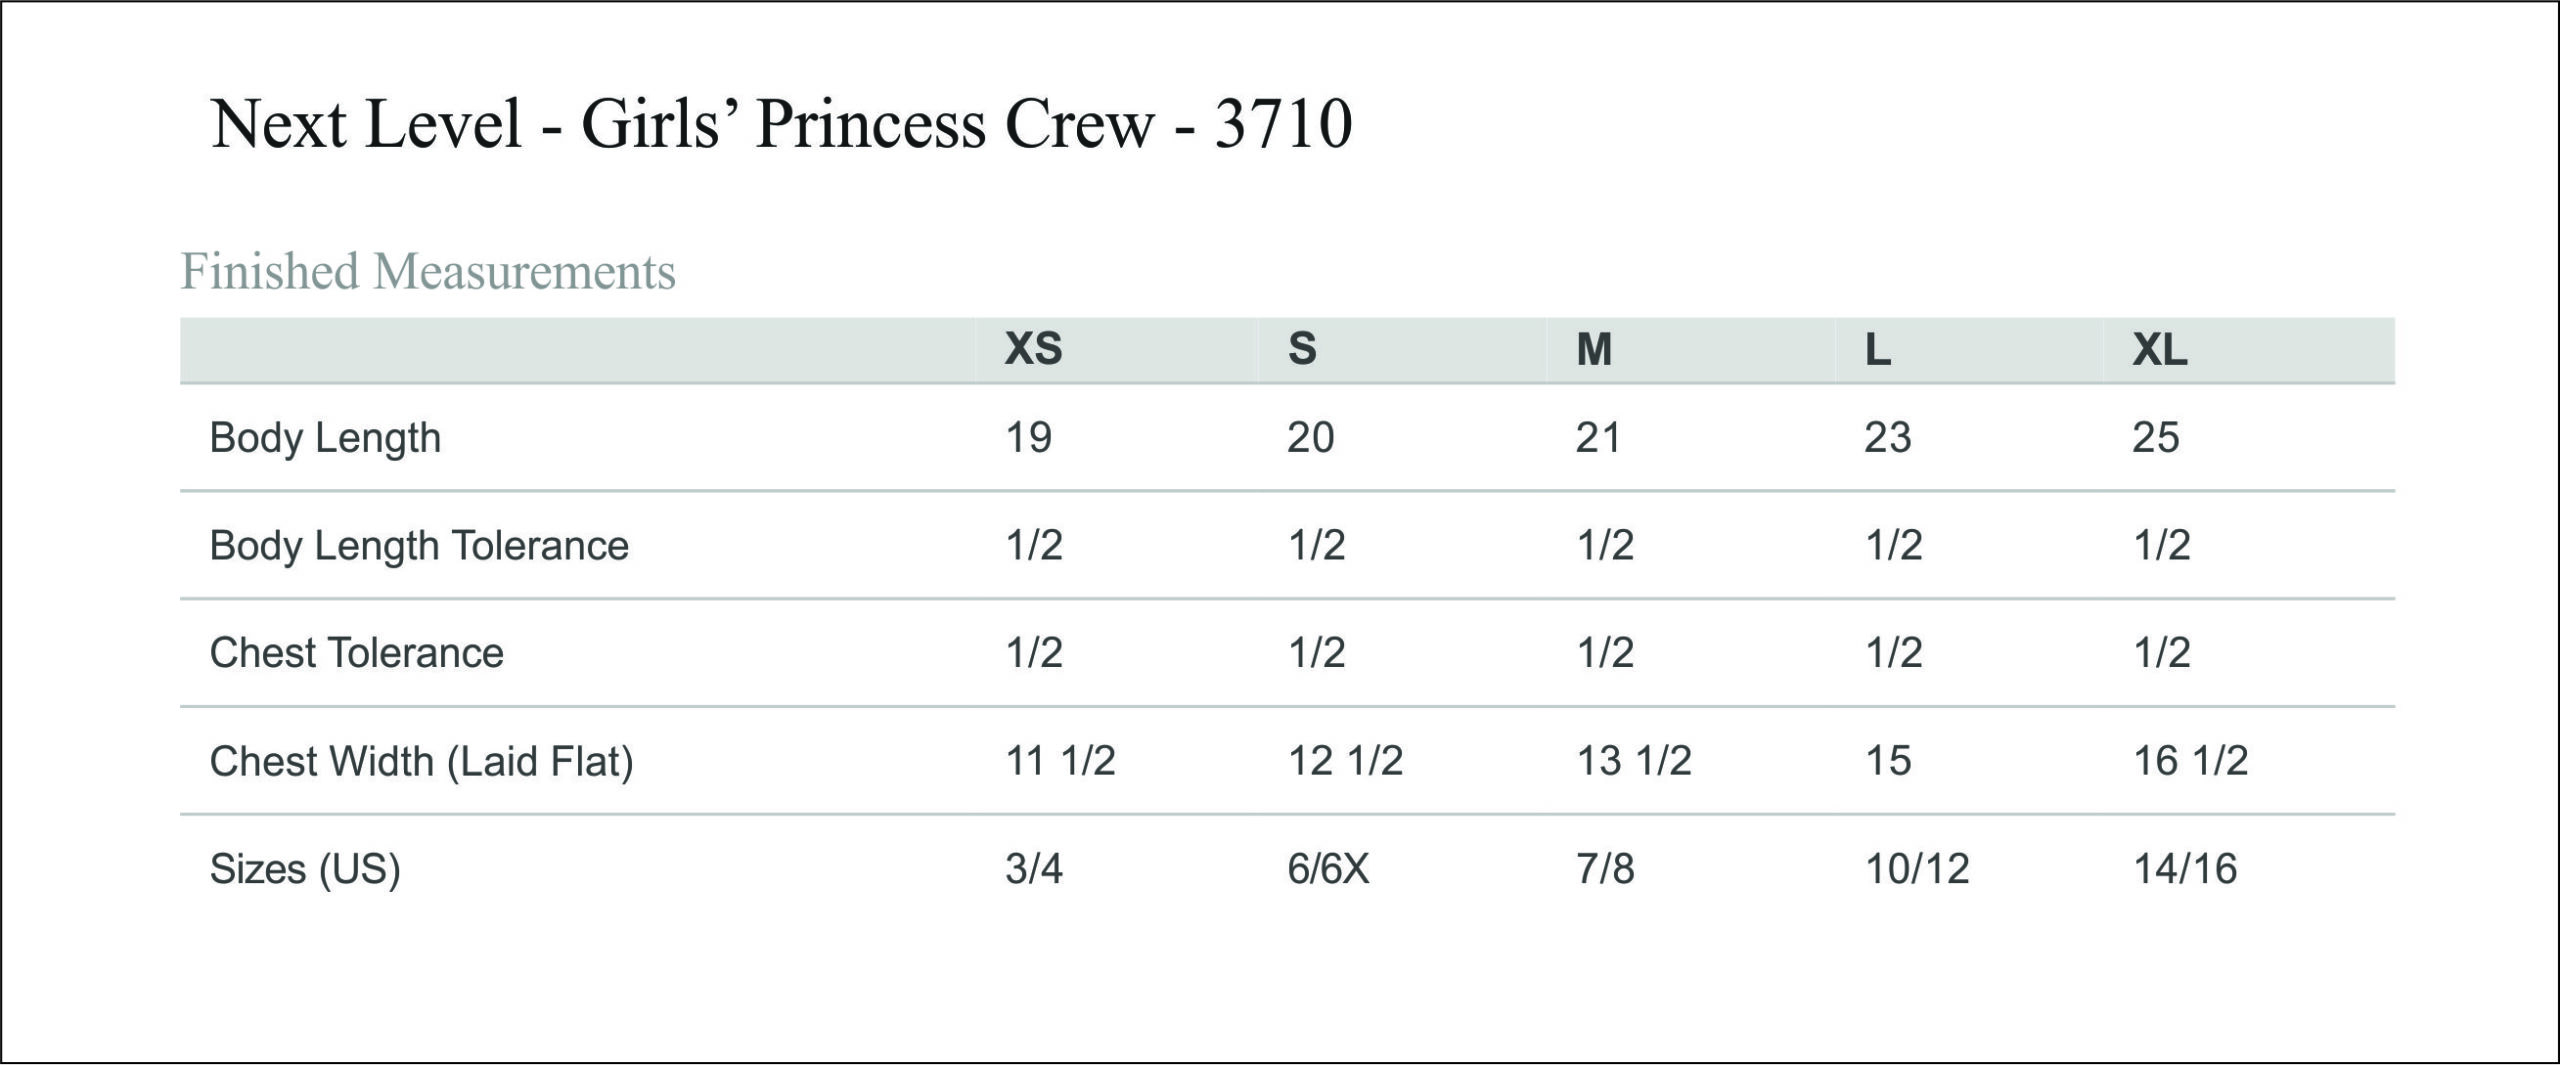Select the Finished Measurements heading

point(428,272)
